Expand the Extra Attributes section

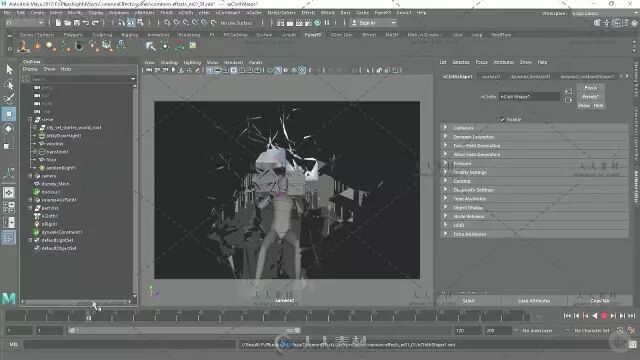(445, 234)
